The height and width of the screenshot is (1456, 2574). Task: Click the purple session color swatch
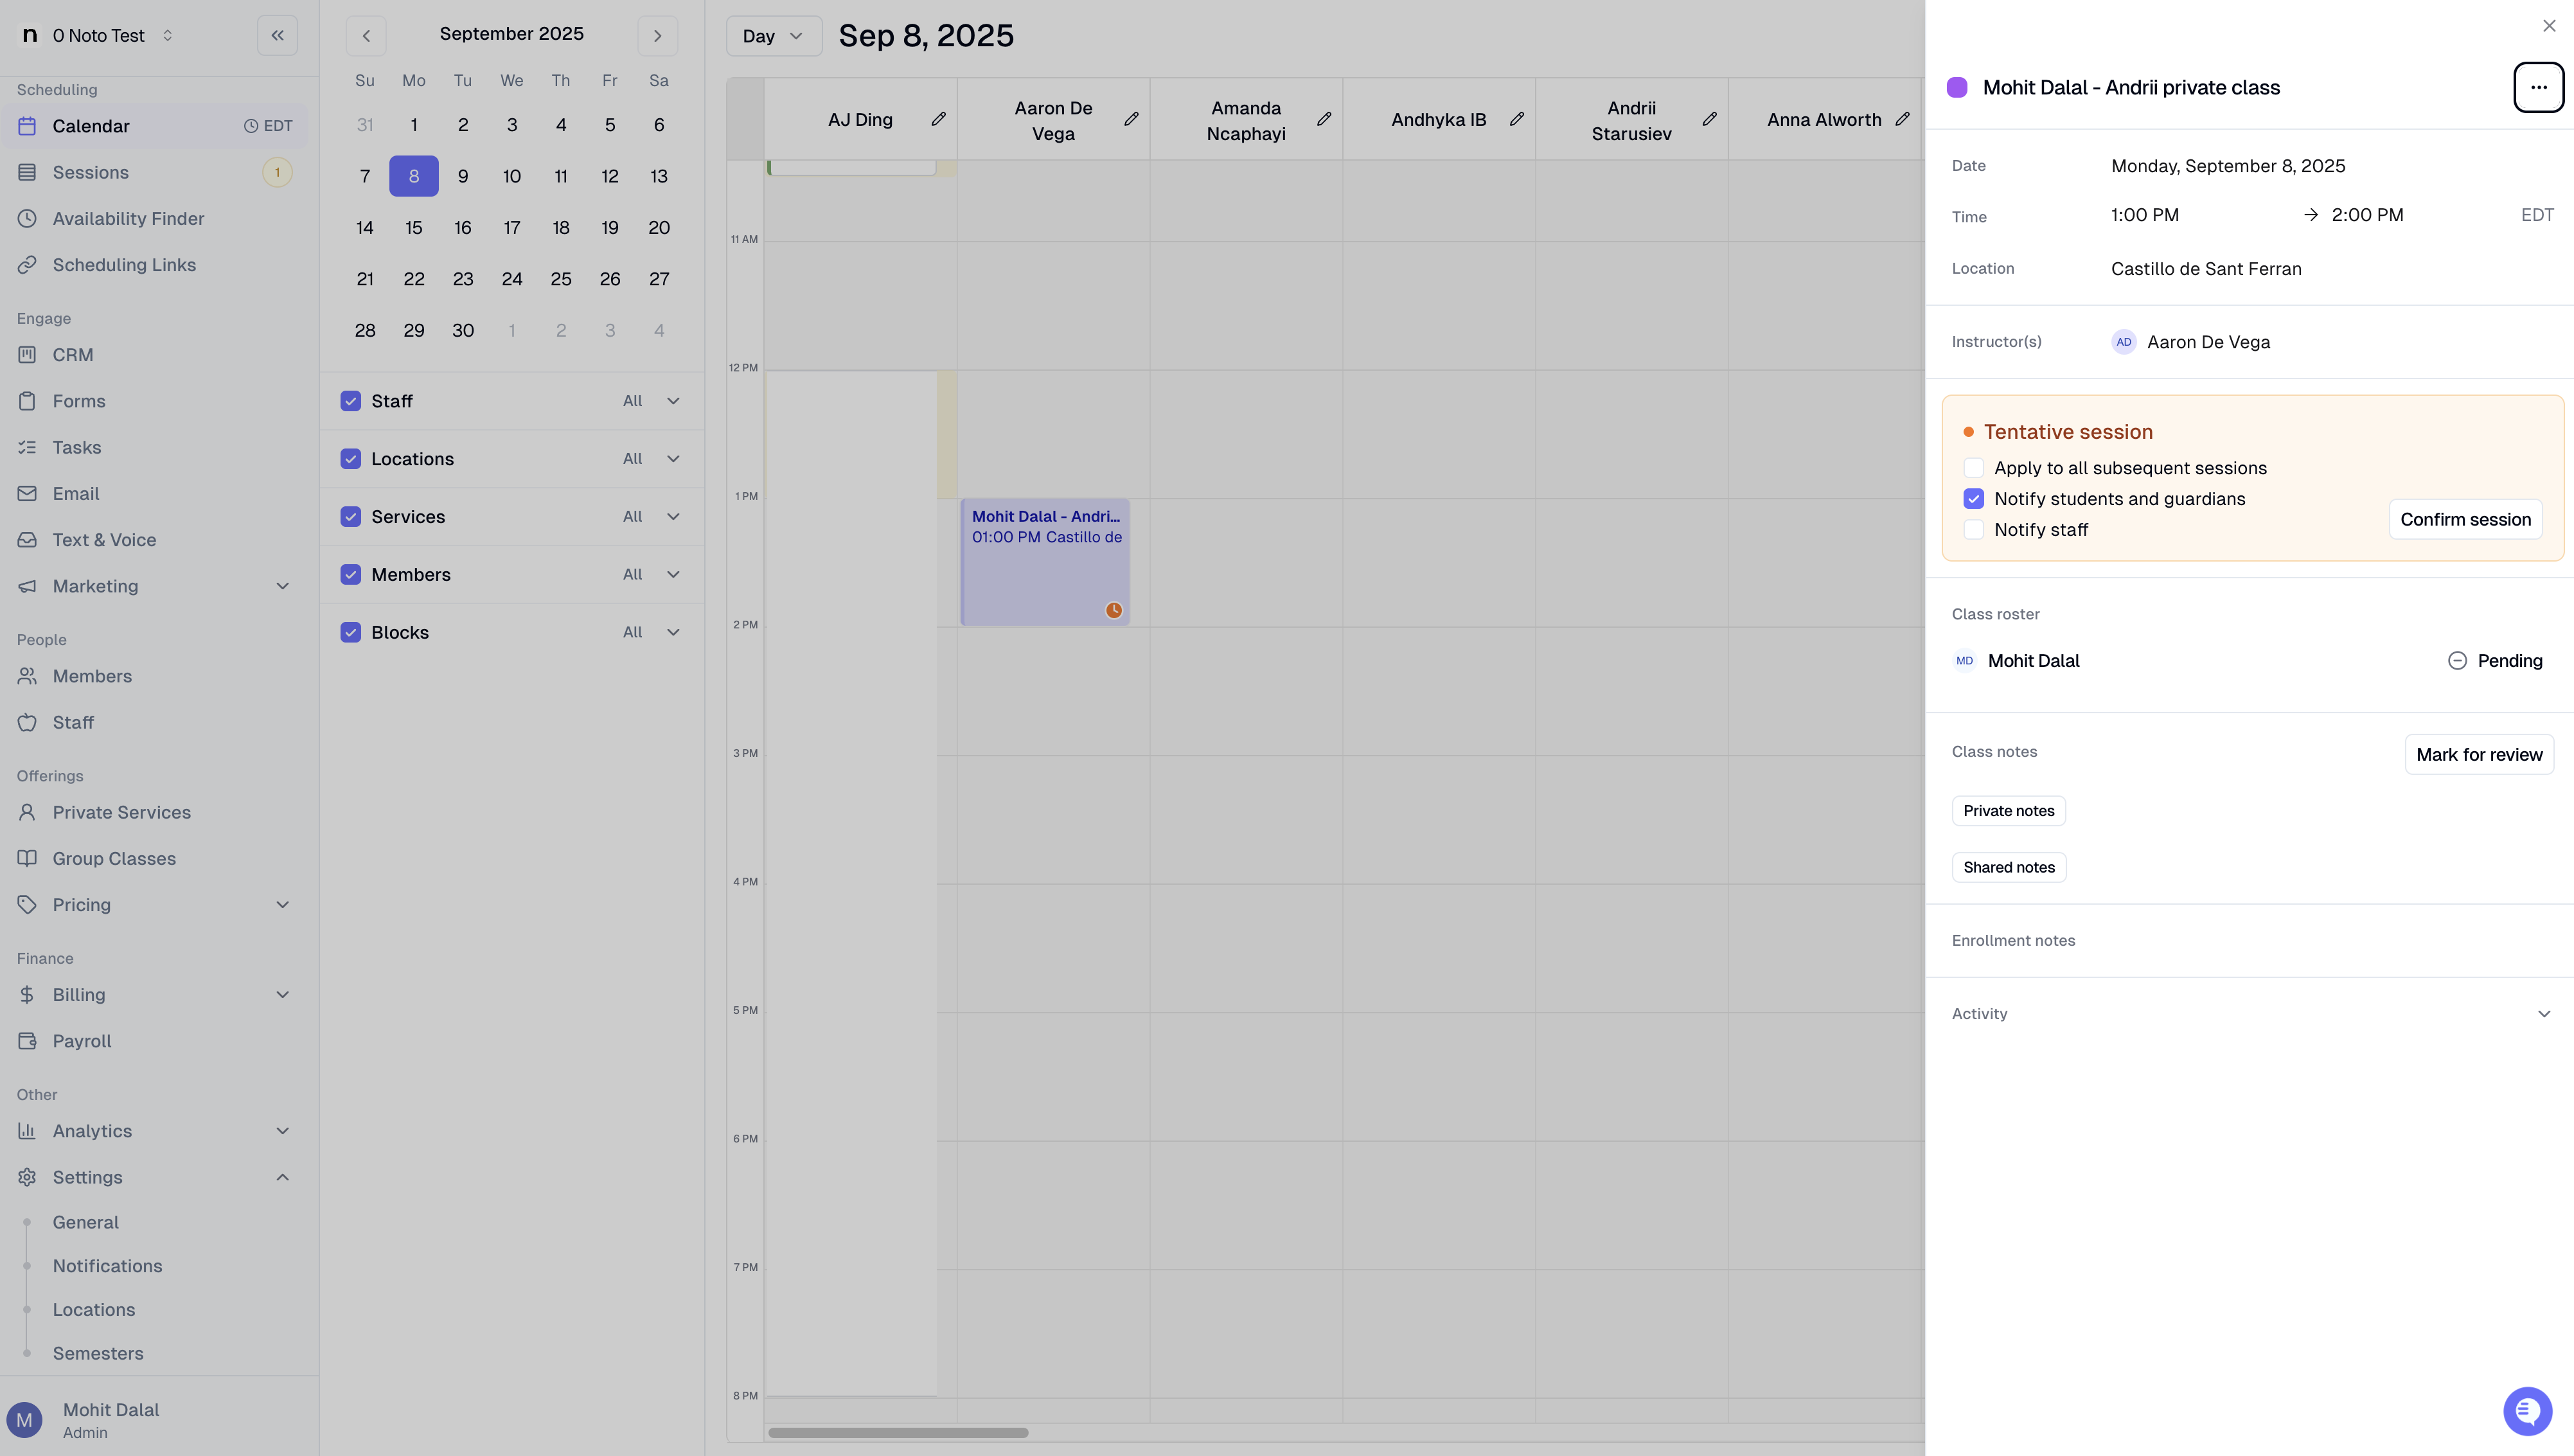1957,87
